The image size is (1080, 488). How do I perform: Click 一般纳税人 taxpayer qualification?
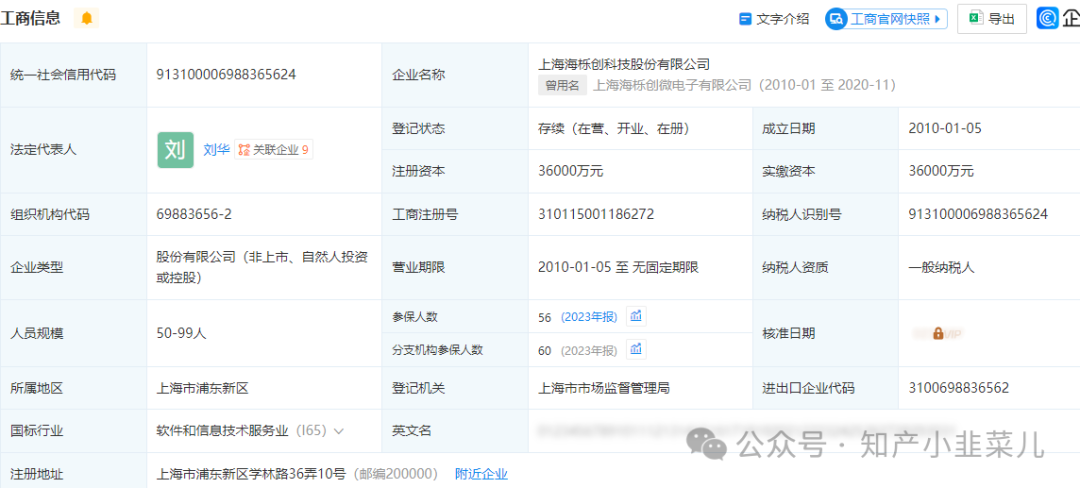[942, 268]
